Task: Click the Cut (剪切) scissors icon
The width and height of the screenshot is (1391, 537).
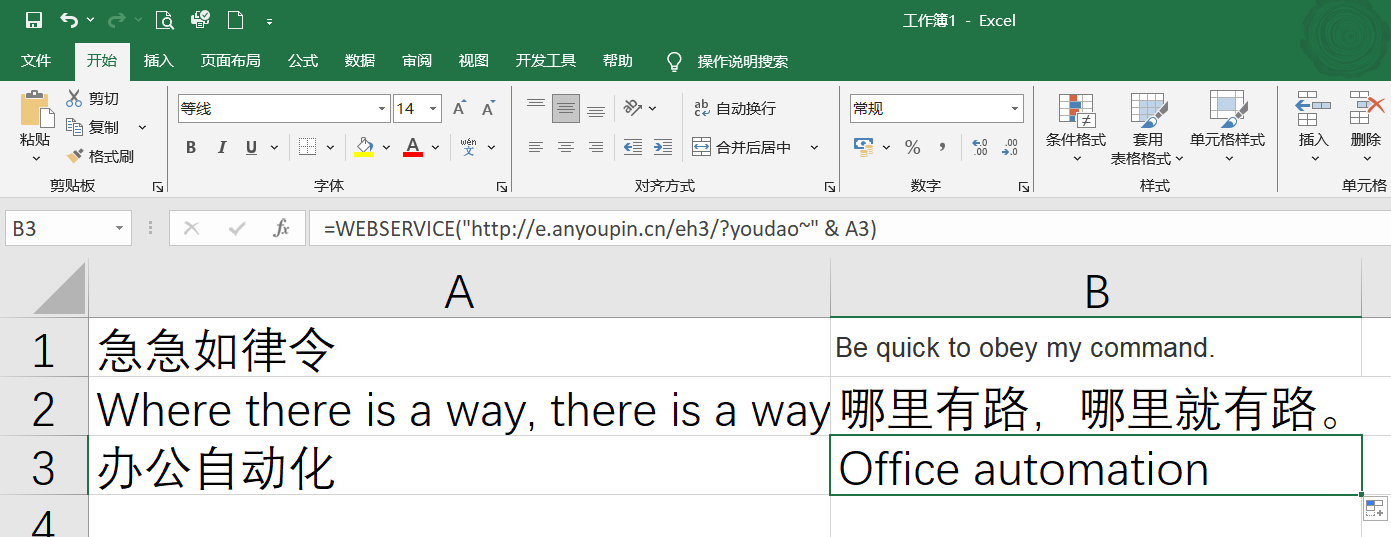Action: click(74, 98)
